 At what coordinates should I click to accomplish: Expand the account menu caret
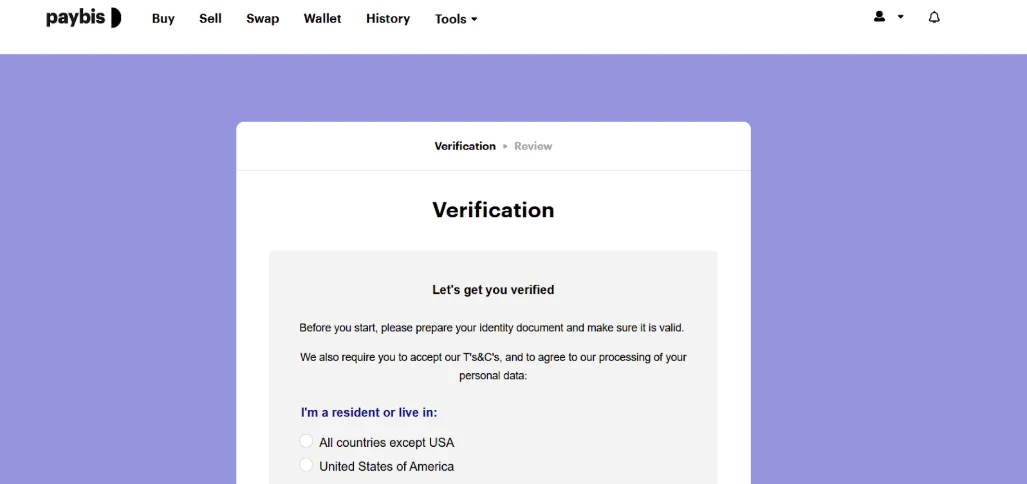click(x=901, y=17)
